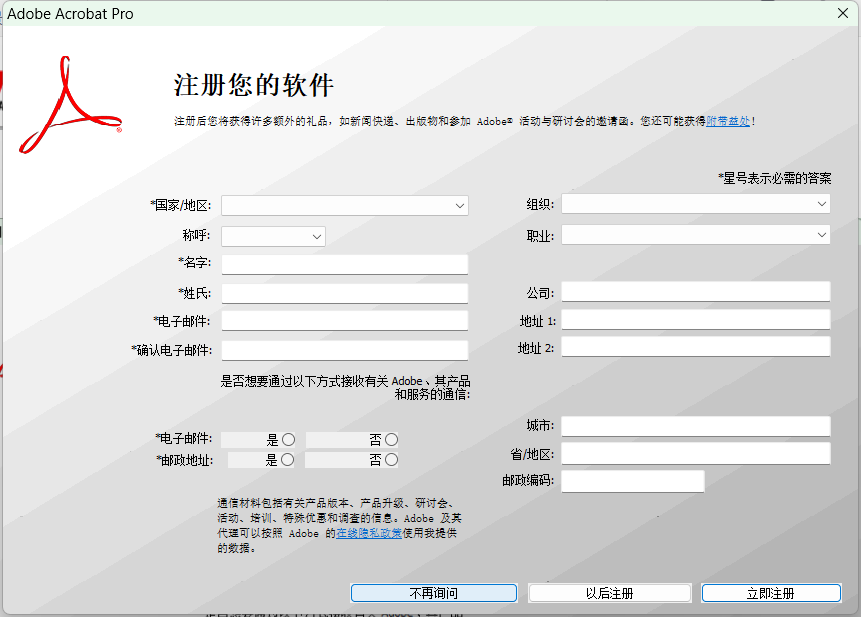861x617 pixels.
Task: Click the 姓氏 last name field
Action: [x=345, y=293]
